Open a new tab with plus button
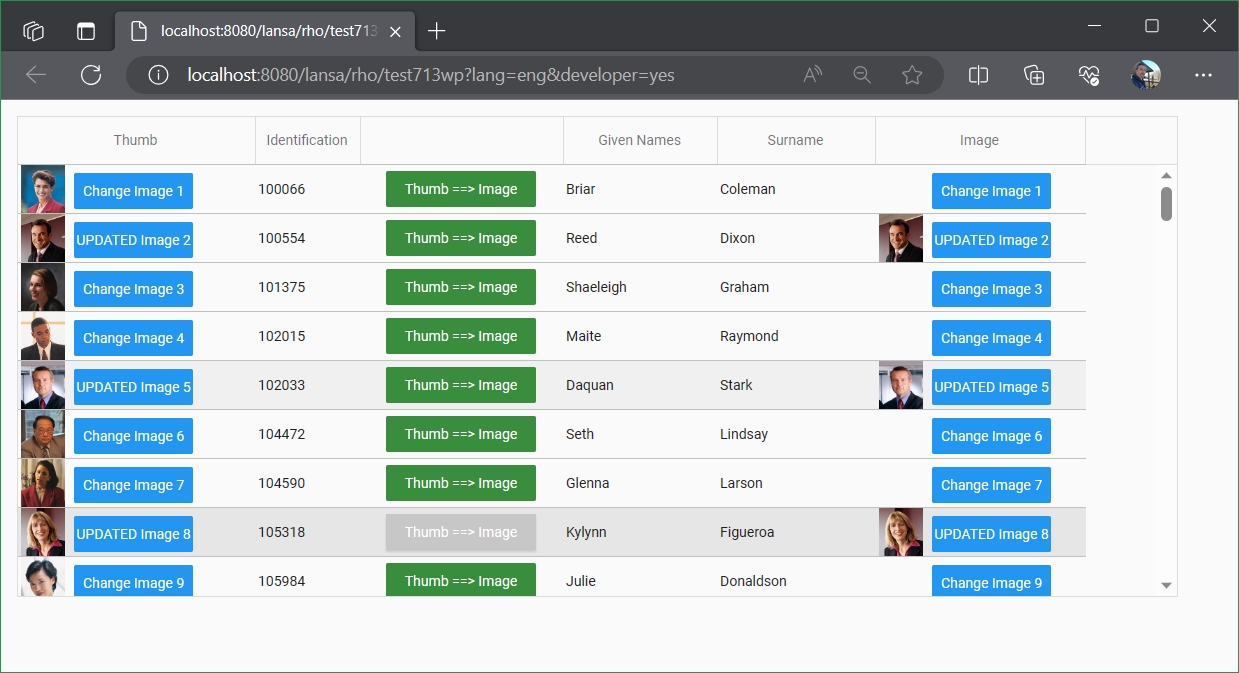The height and width of the screenshot is (673, 1239). click(436, 31)
